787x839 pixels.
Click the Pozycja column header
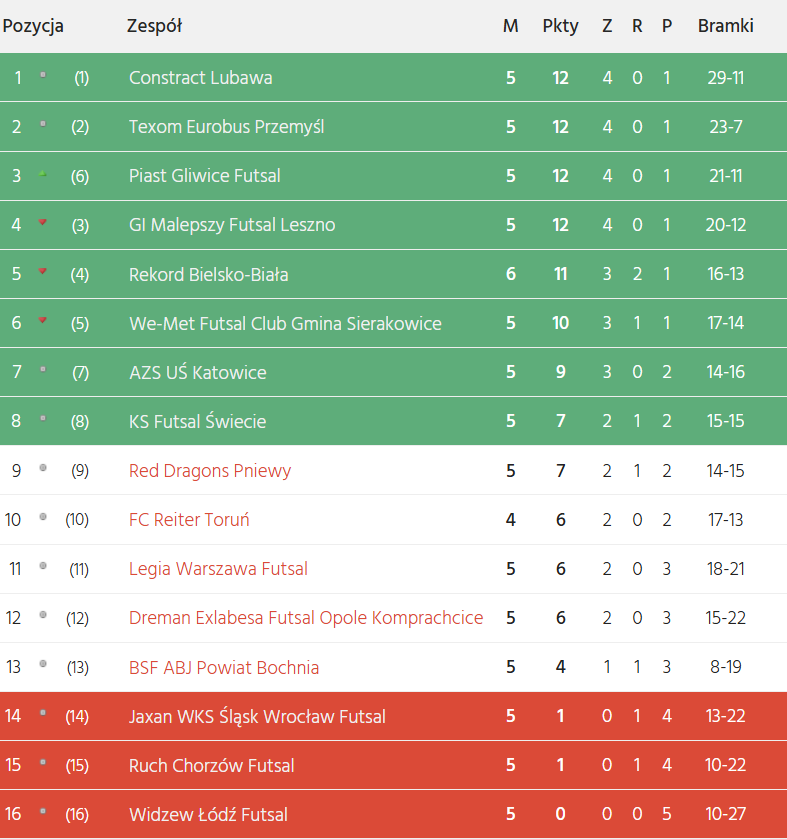(x=33, y=26)
